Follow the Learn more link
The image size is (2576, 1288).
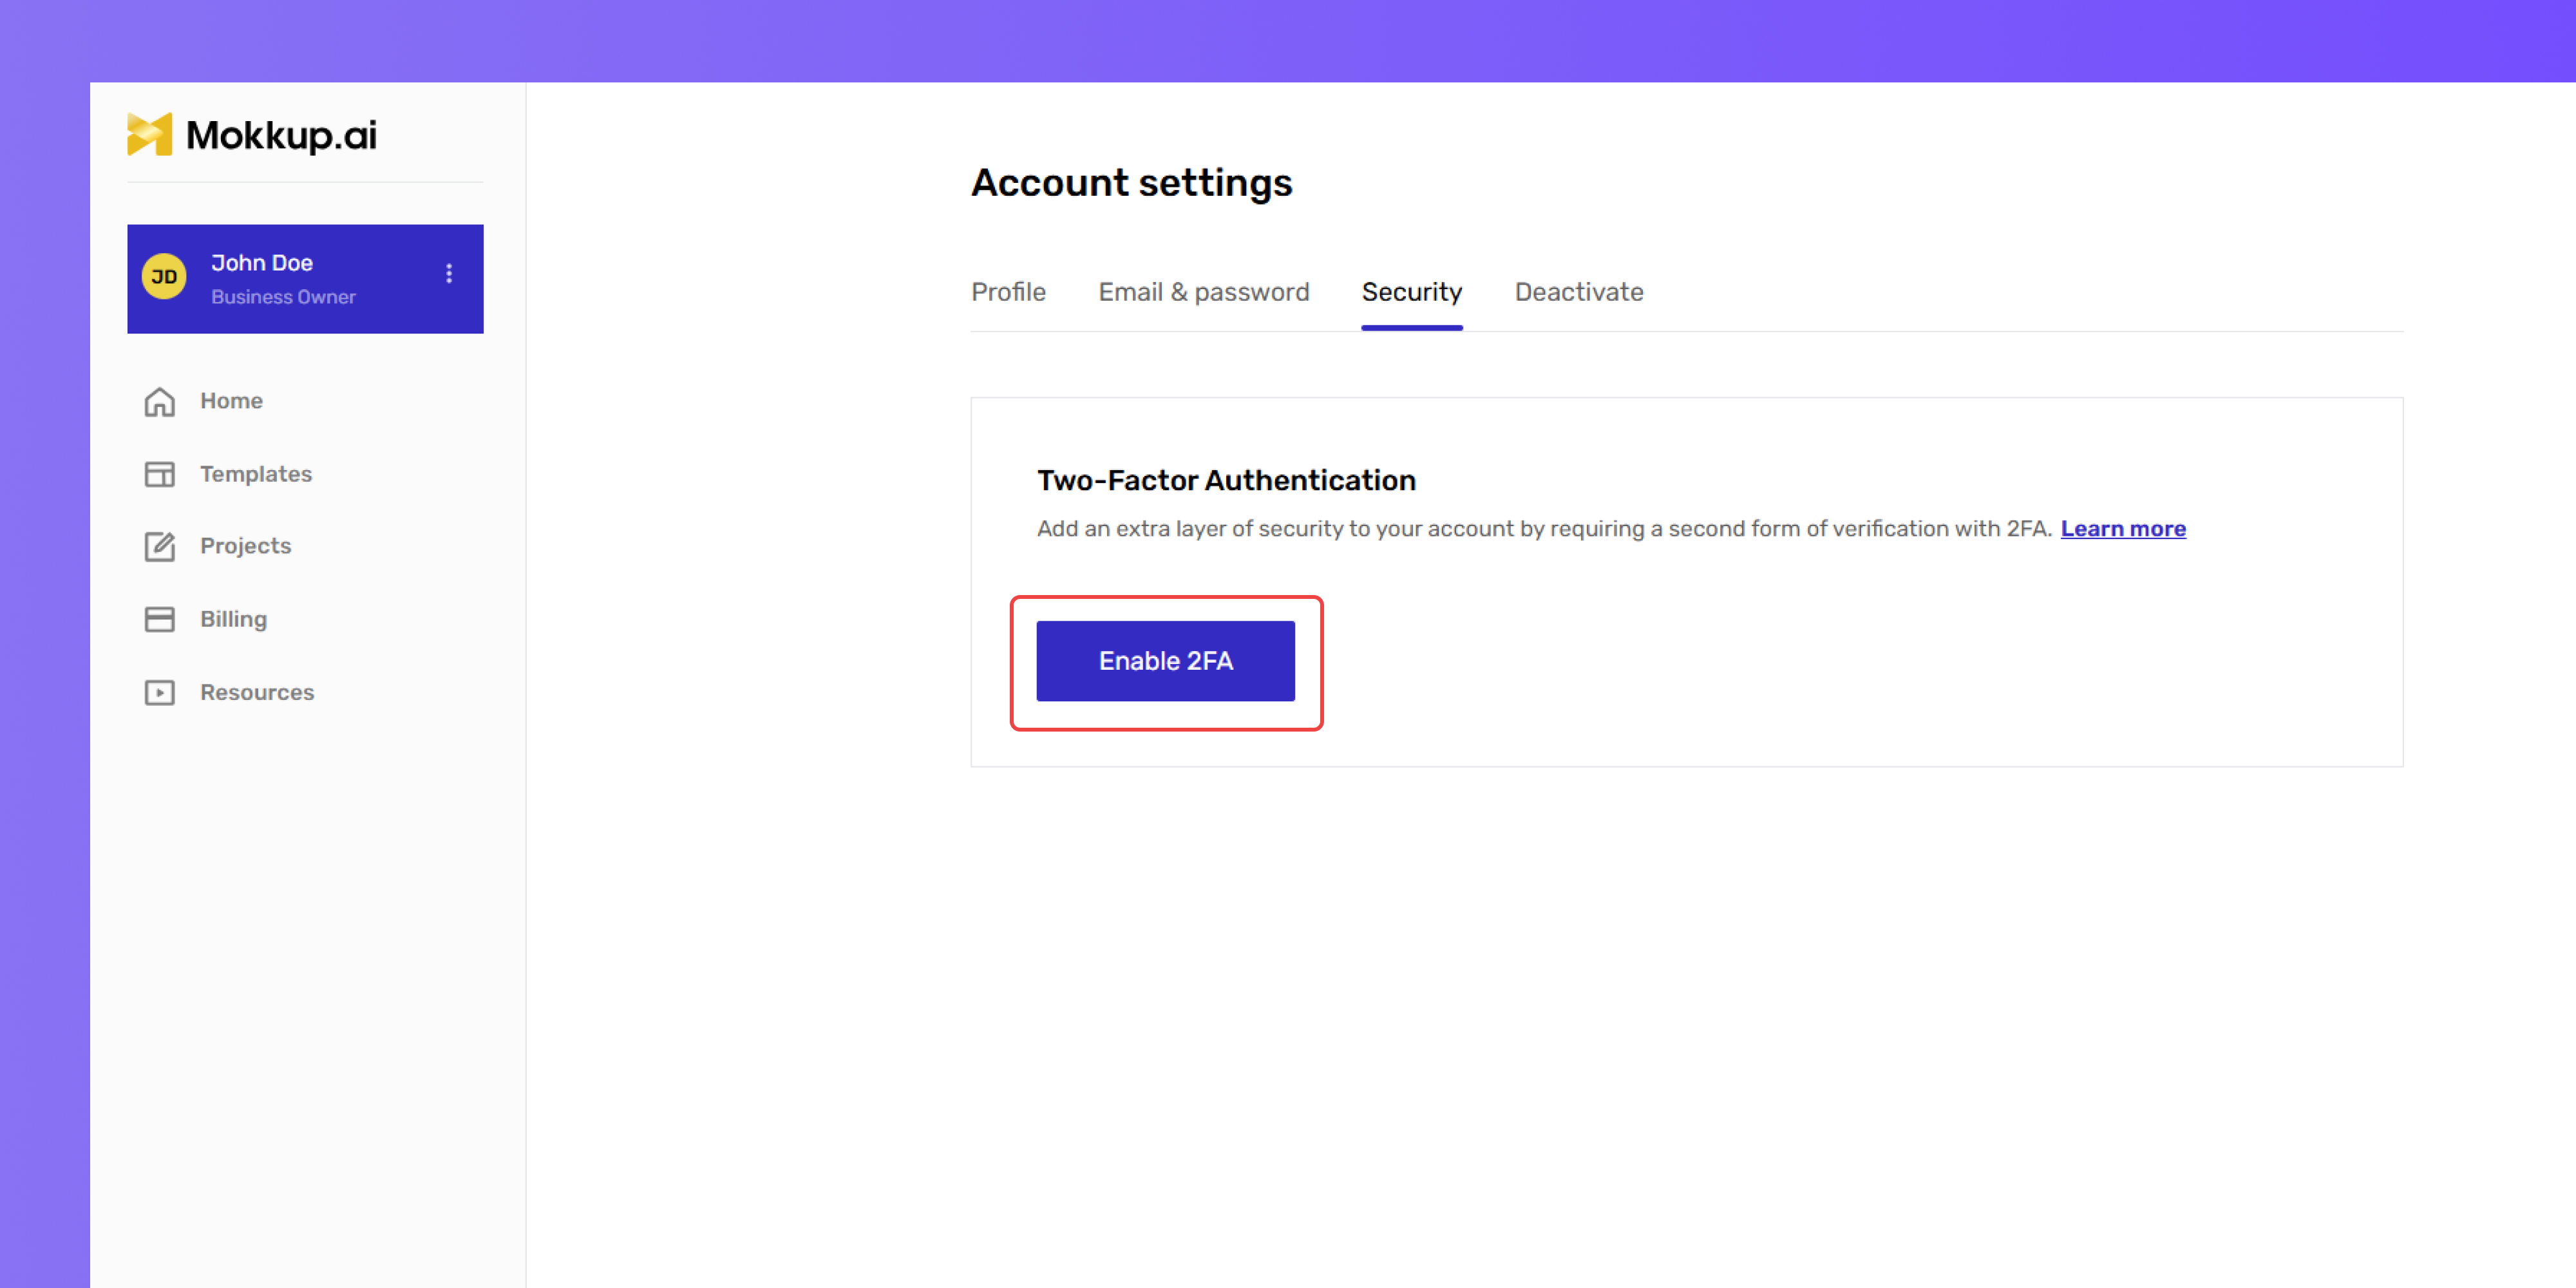tap(2122, 529)
